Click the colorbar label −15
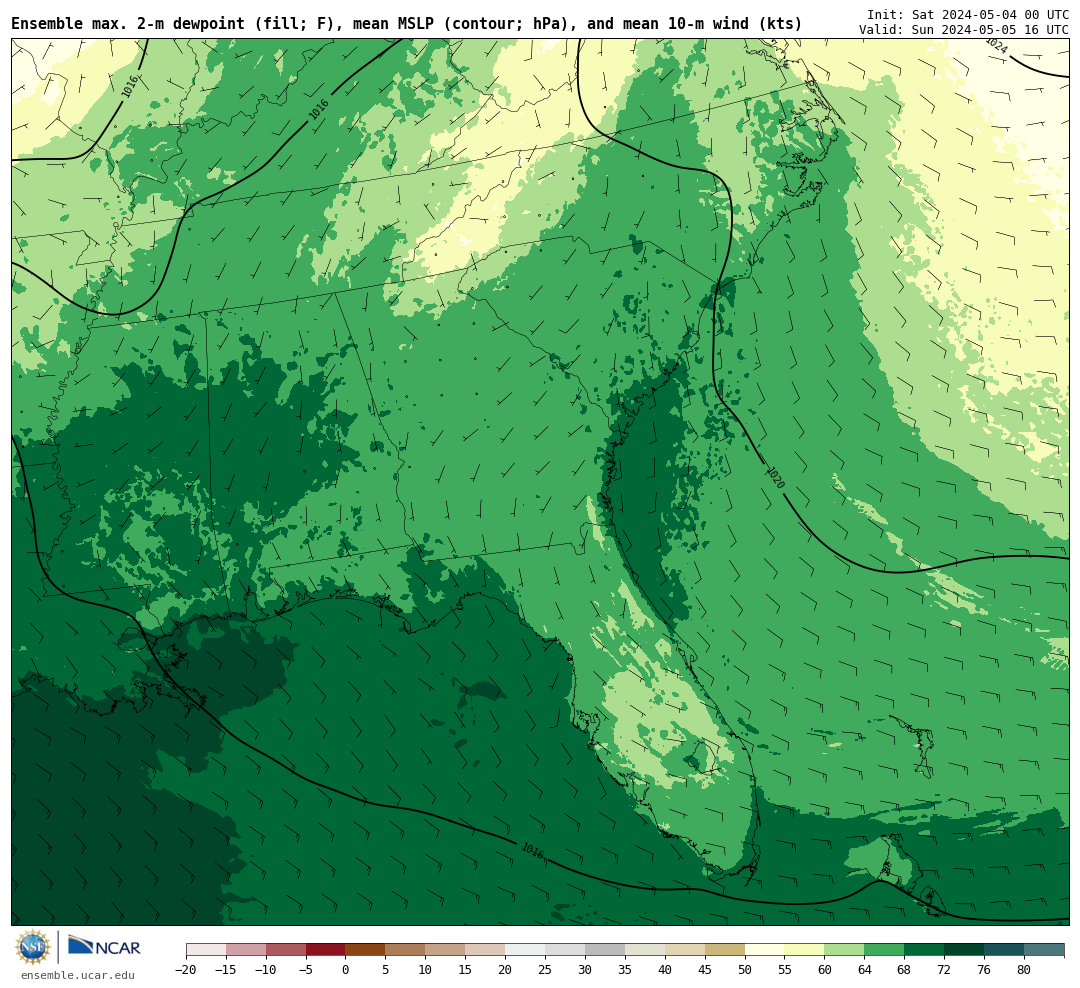The height and width of the screenshot is (988, 1080). [x=226, y=970]
